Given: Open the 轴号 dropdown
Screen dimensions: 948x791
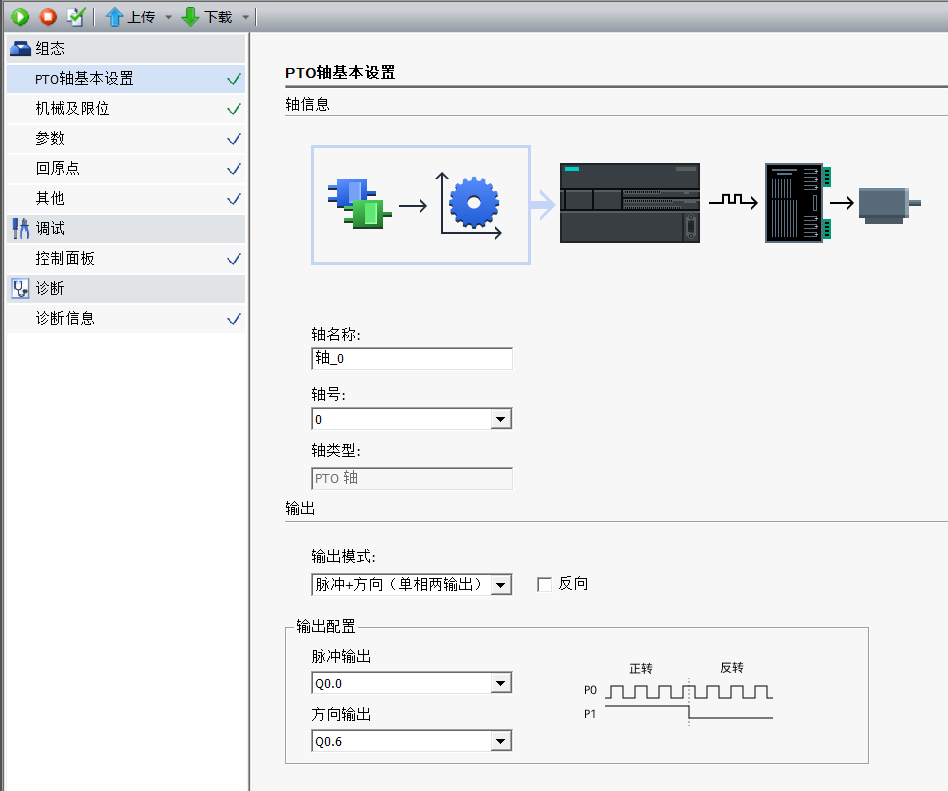Looking at the screenshot, I should tap(501, 419).
